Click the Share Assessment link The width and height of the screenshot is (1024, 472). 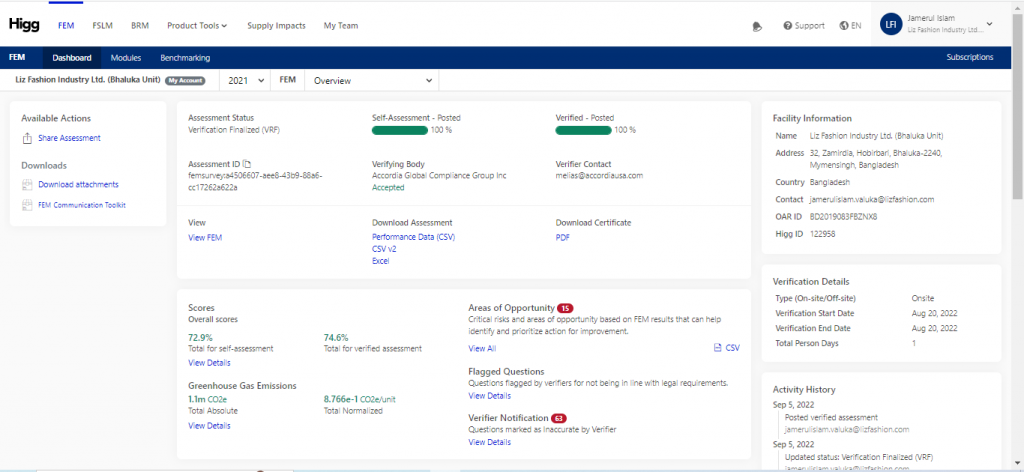click(69, 138)
